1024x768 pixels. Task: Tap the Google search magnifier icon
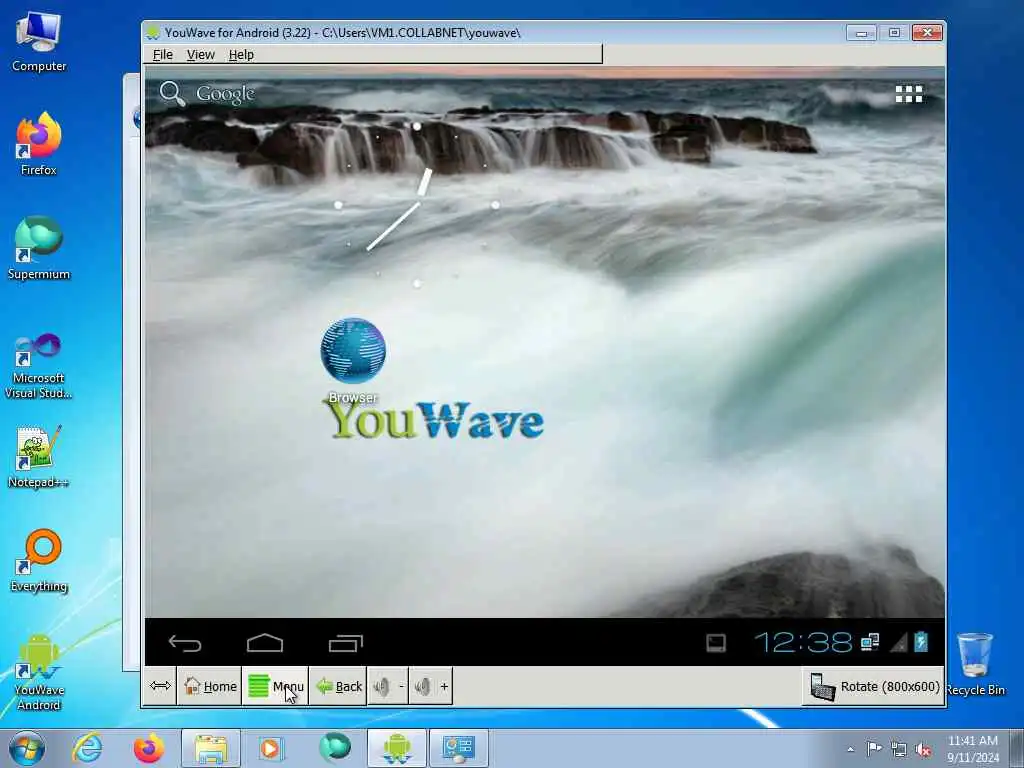172,93
